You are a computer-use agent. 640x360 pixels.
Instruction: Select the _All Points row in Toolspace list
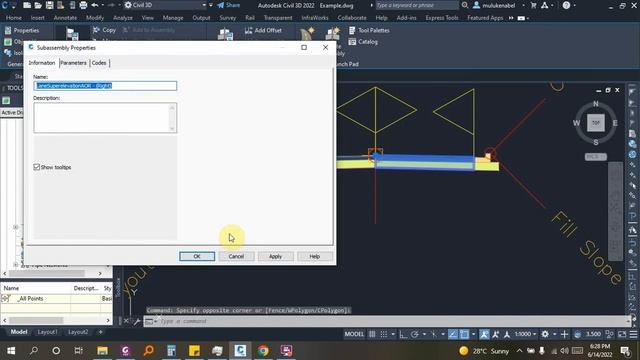point(56,299)
